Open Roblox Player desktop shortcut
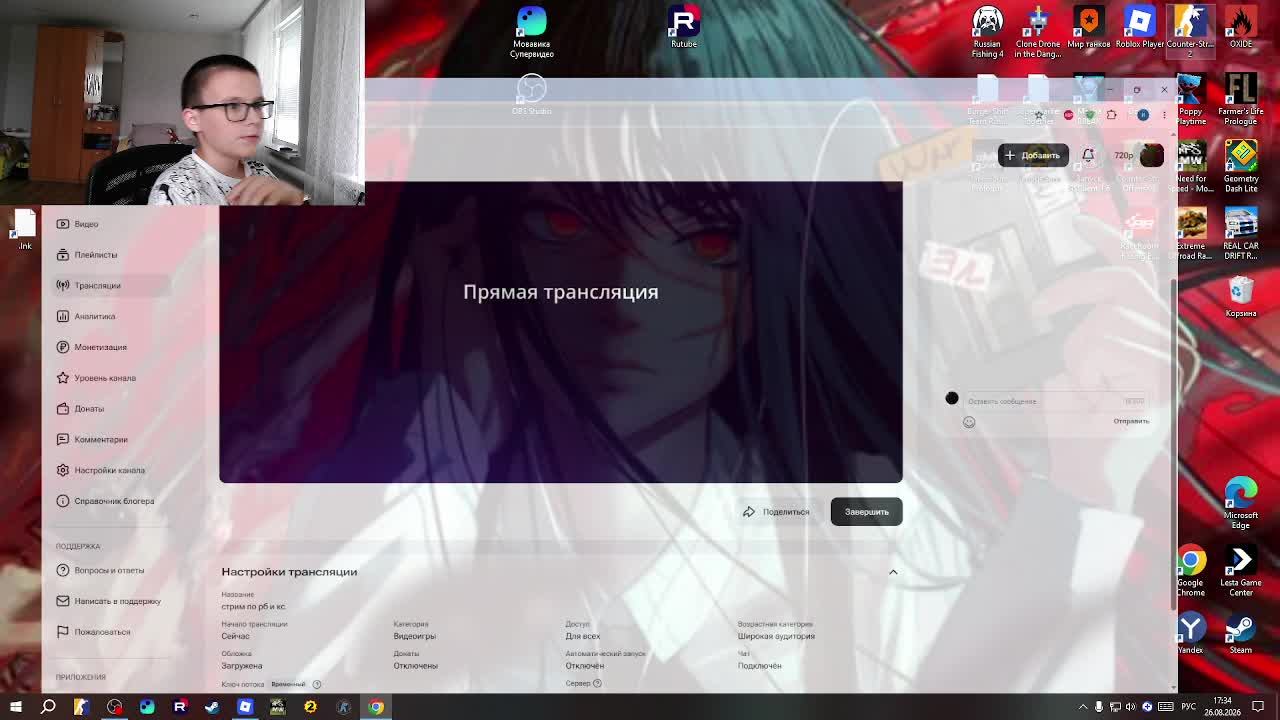1280x720 pixels. tap(1140, 28)
